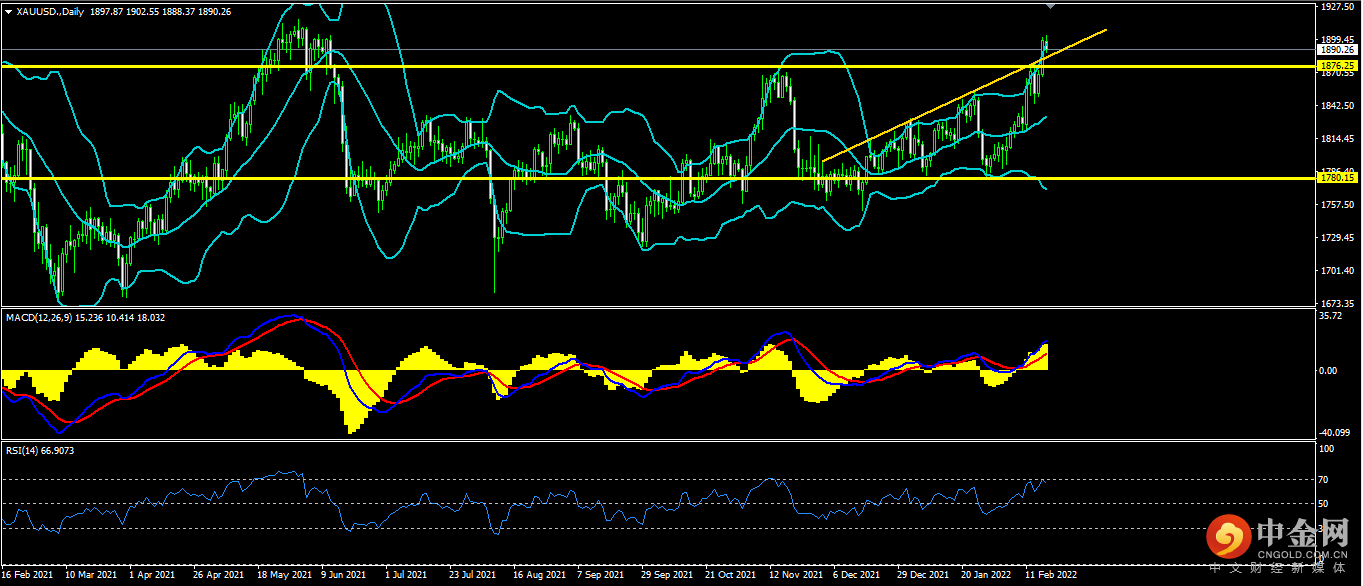Open the chart menu triangle beside XAUUSD
The width and height of the screenshot is (1363, 586).
(8, 10)
